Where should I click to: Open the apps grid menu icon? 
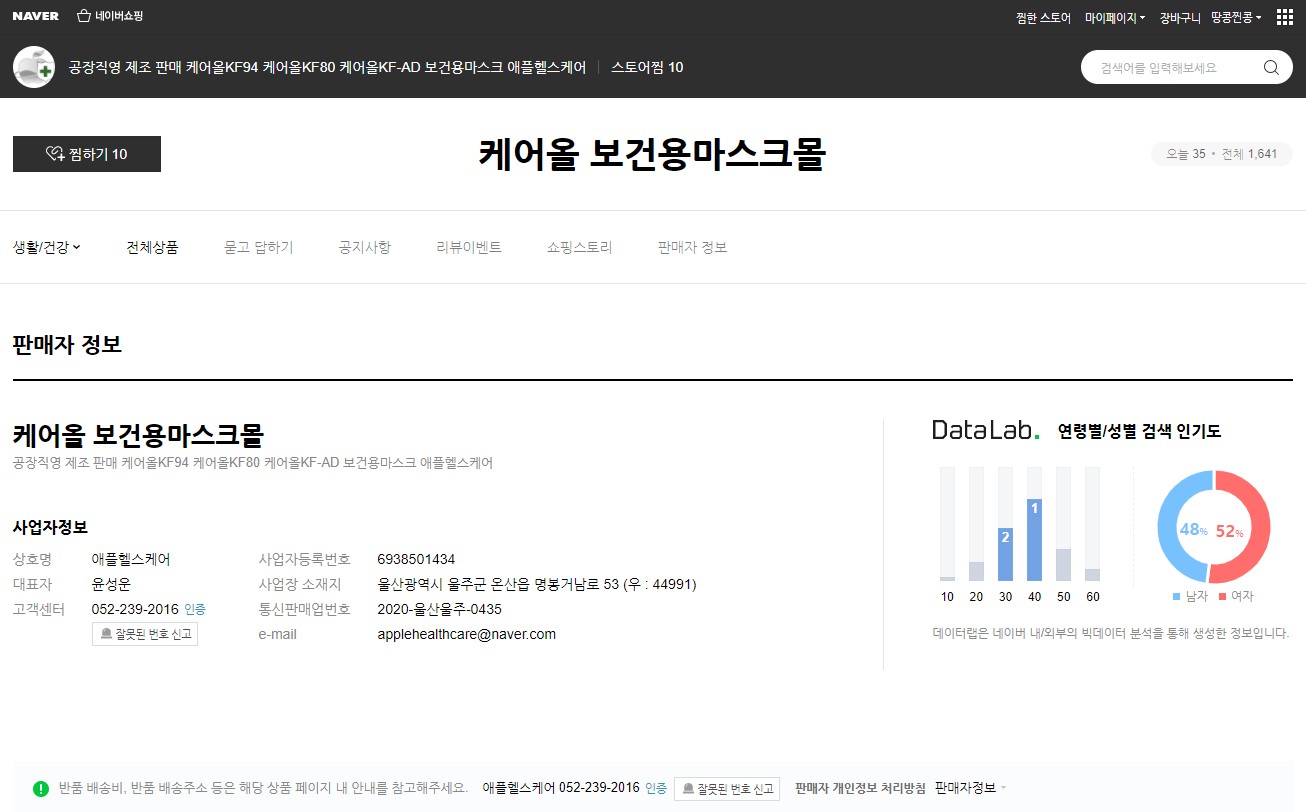tap(1284, 17)
